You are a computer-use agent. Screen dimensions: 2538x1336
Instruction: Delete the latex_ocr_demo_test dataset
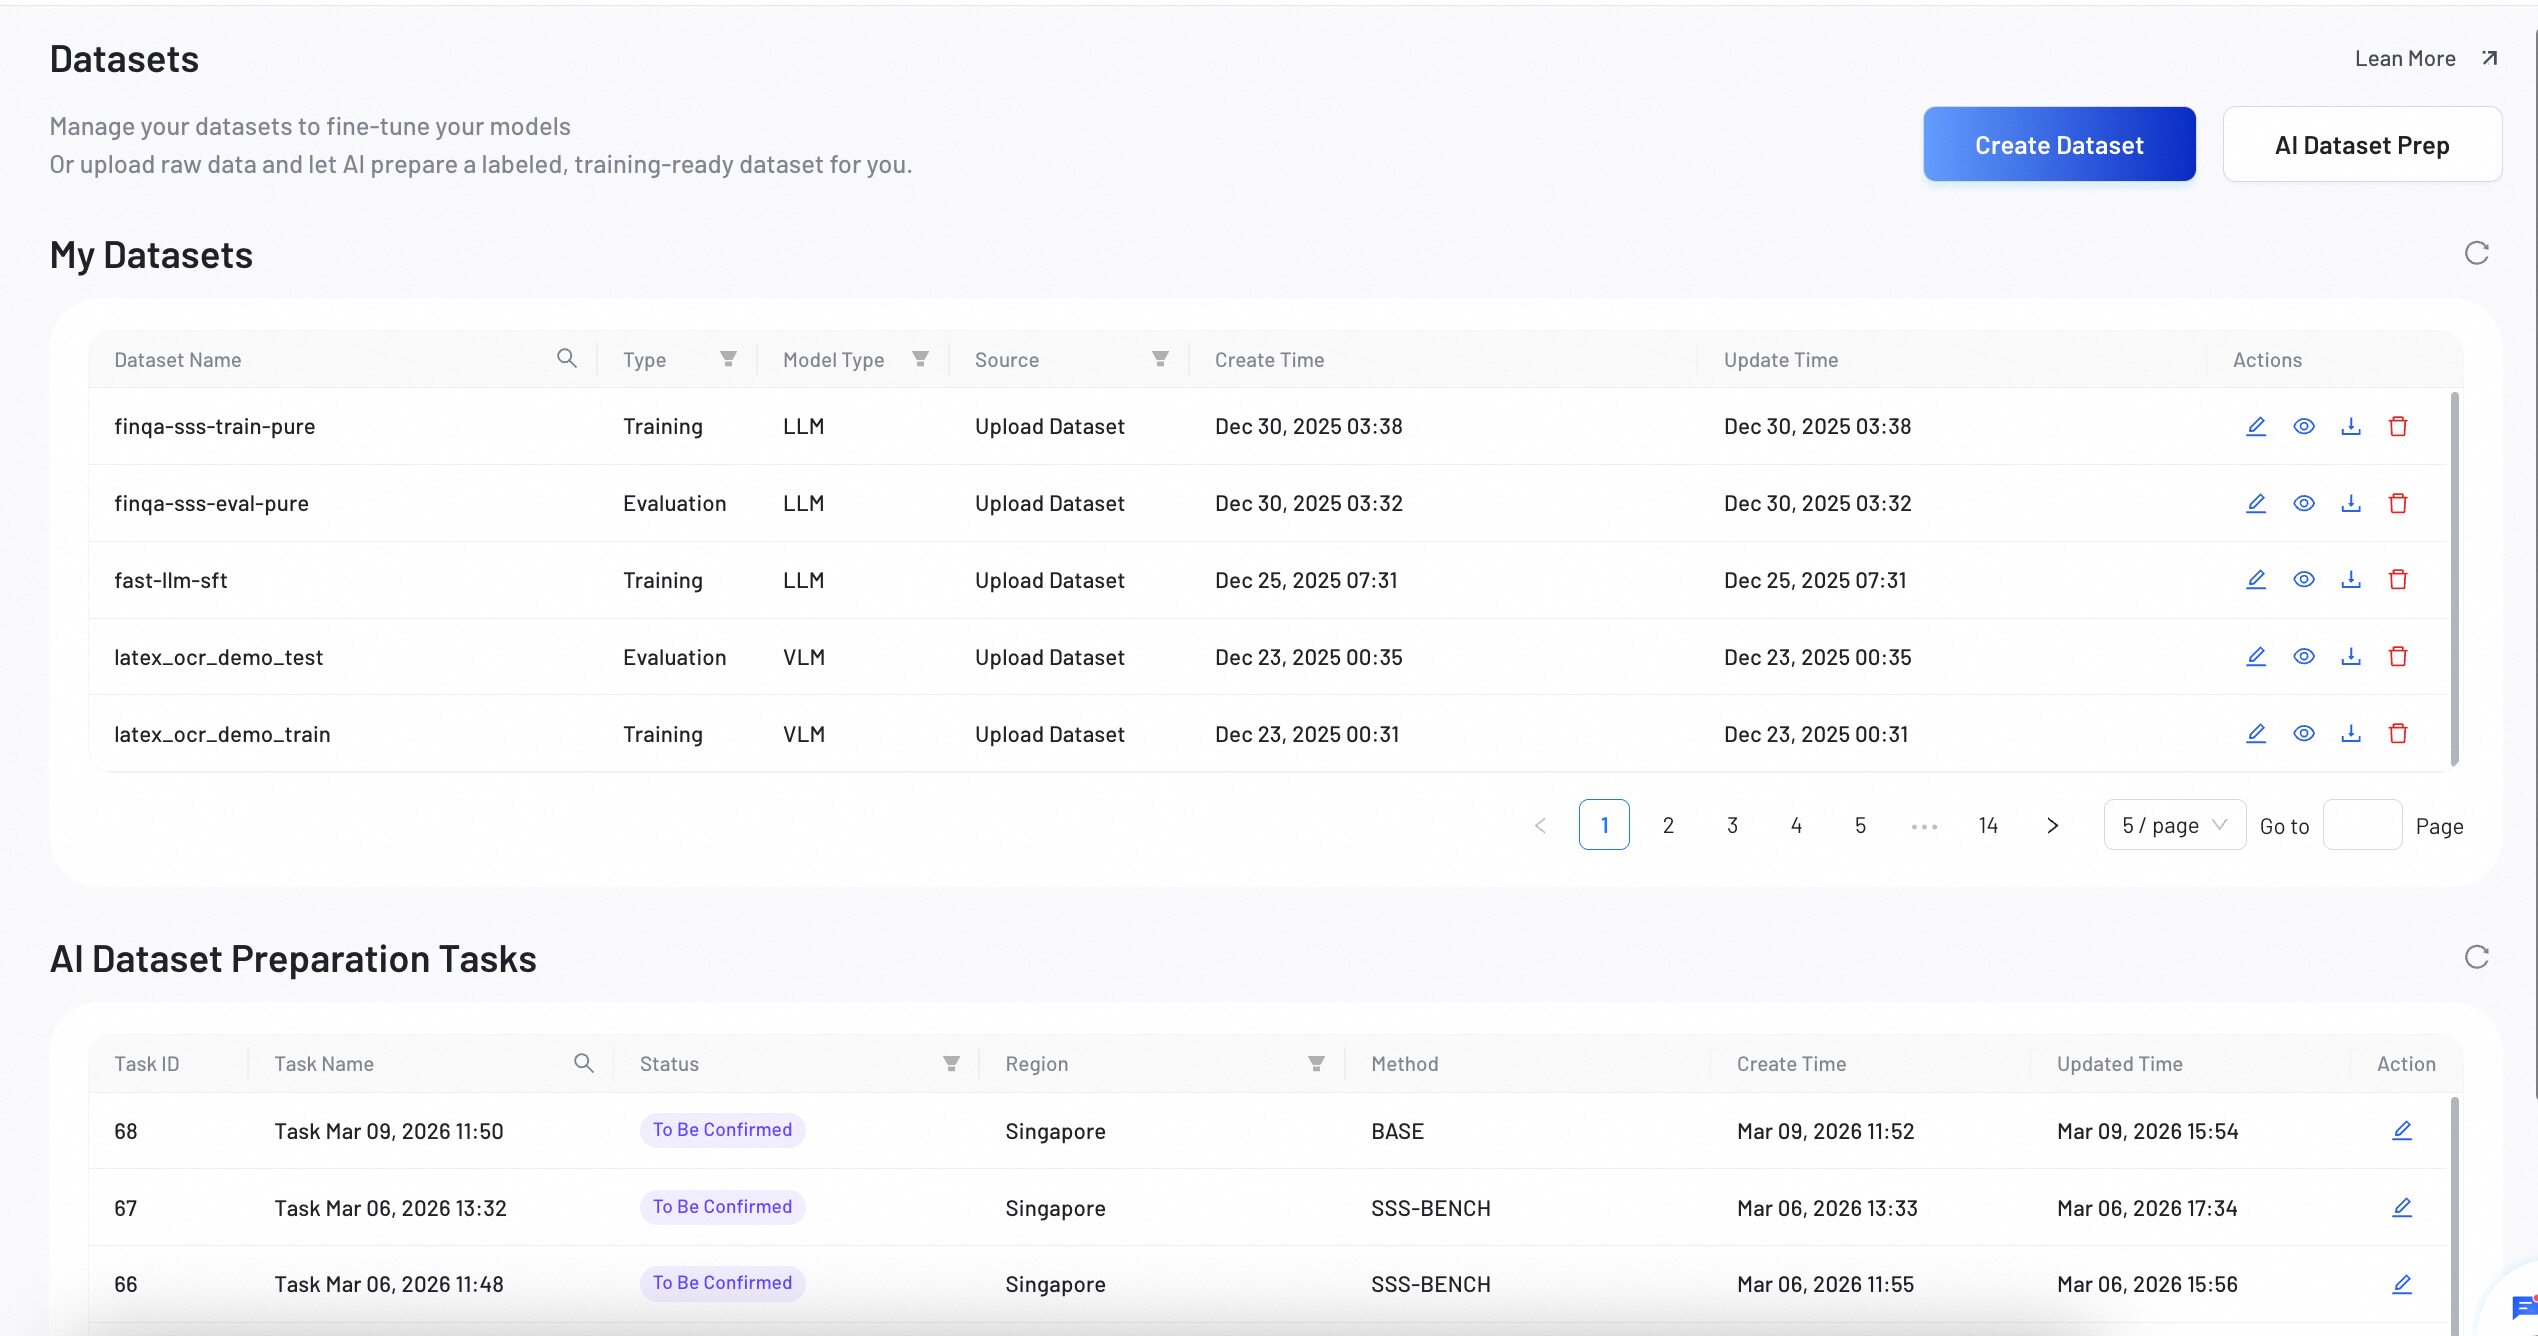(x=2398, y=656)
